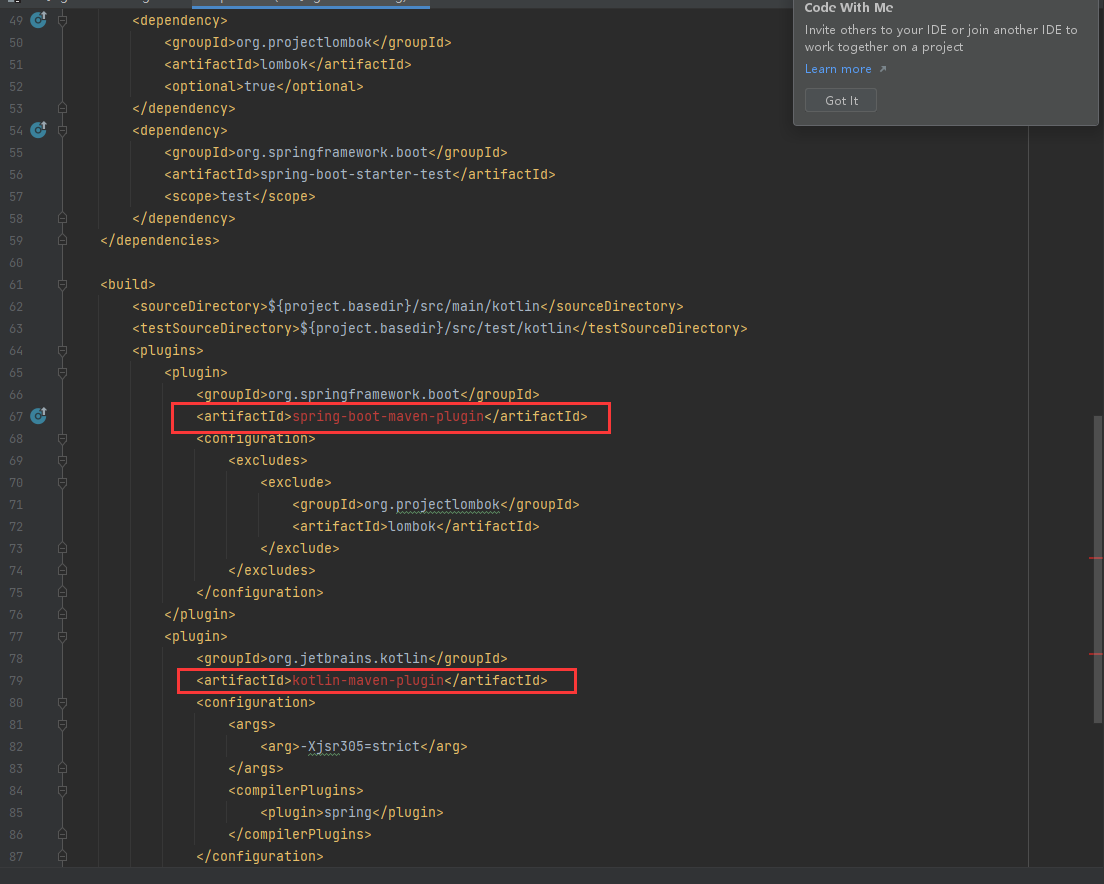Viewport: 1104px width, 884px height.
Task: Collapse the plugin block at line 65
Action: click(x=62, y=372)
